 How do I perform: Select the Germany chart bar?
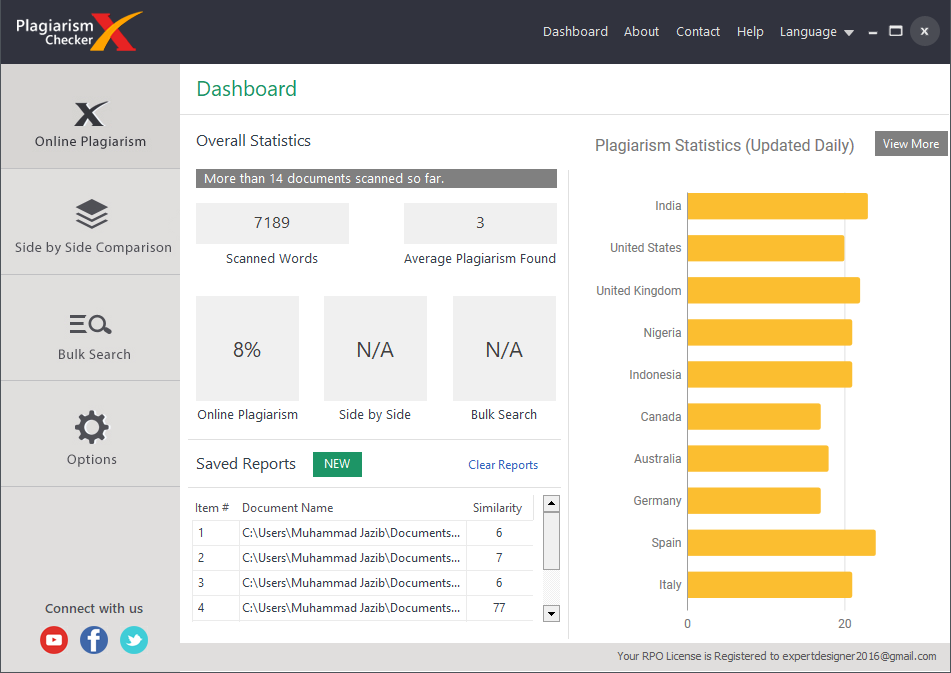(754, 501)
